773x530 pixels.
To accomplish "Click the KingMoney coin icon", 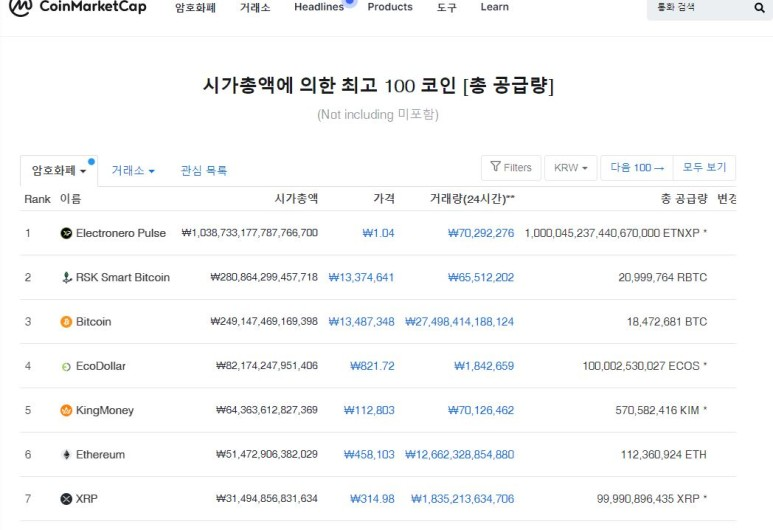I will pos(66,410).
